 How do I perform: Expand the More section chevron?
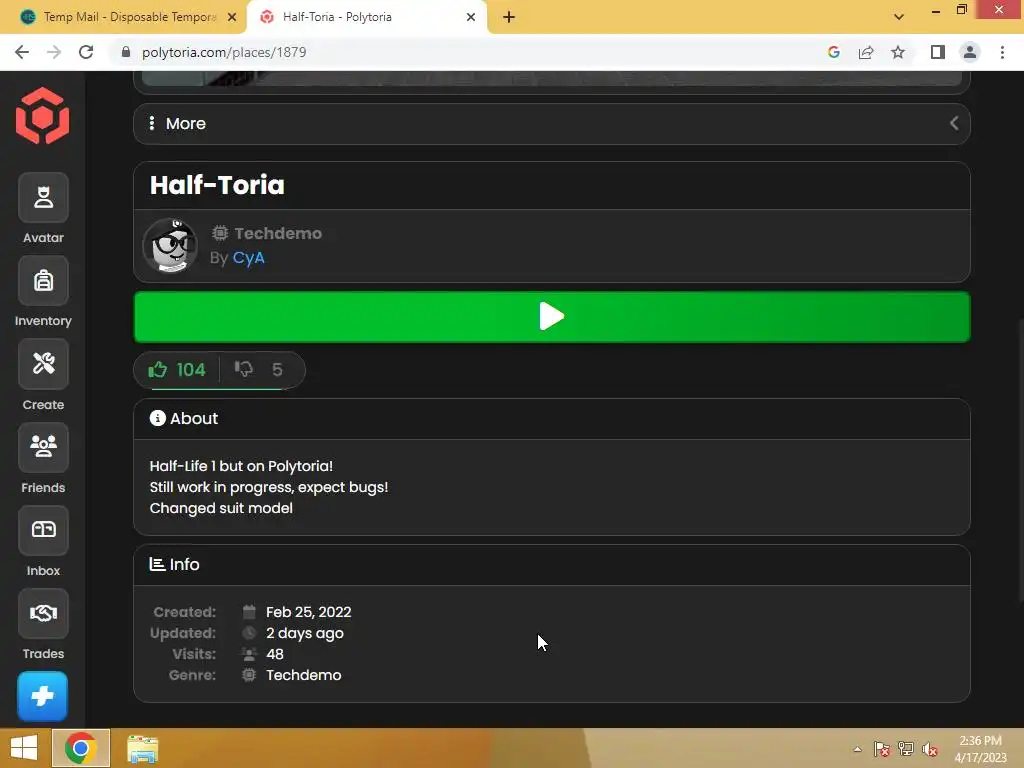[954, 123]
